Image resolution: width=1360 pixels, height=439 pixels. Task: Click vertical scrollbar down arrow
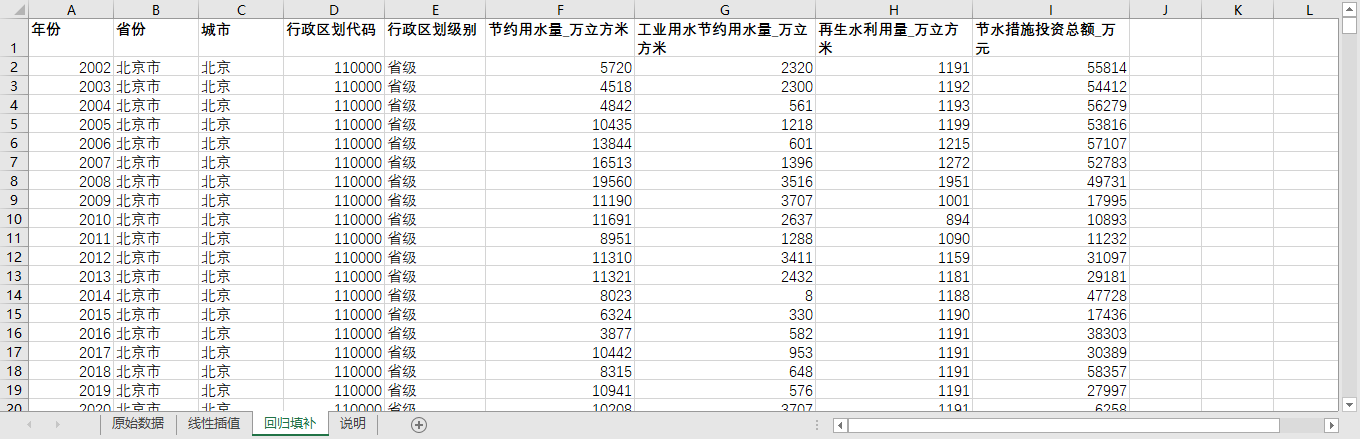pyautogui.click(x=1349, y=403)
